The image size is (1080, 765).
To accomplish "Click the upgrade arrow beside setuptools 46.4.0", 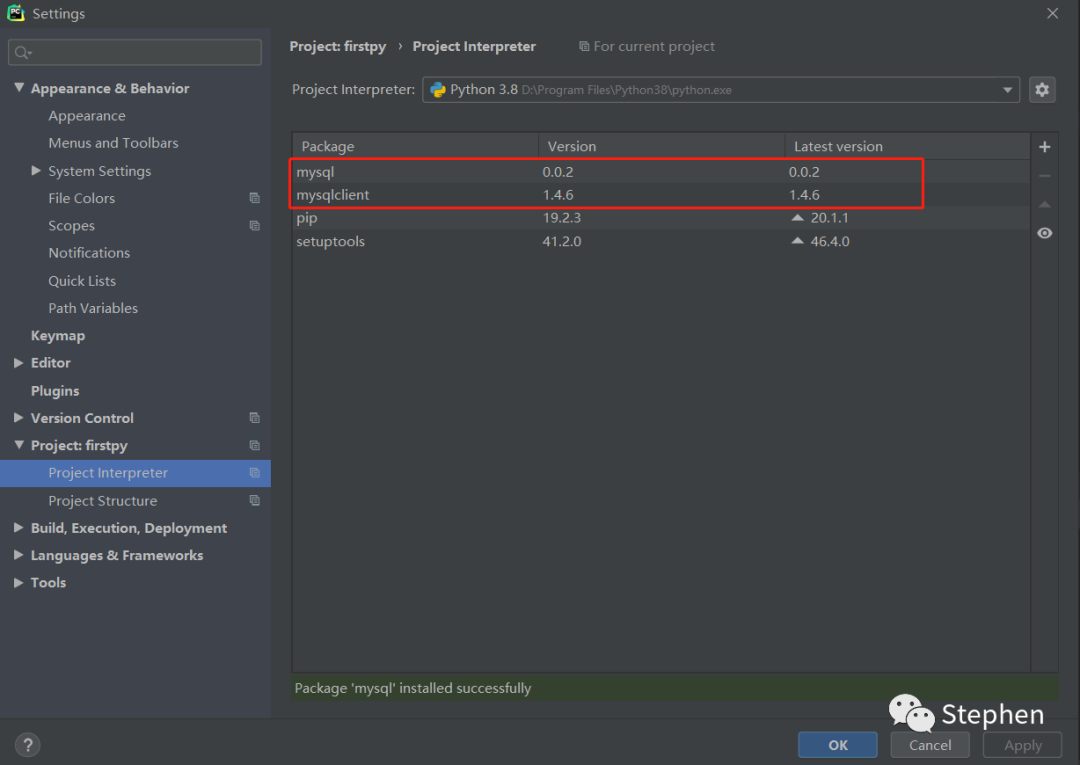I will 798,241.
